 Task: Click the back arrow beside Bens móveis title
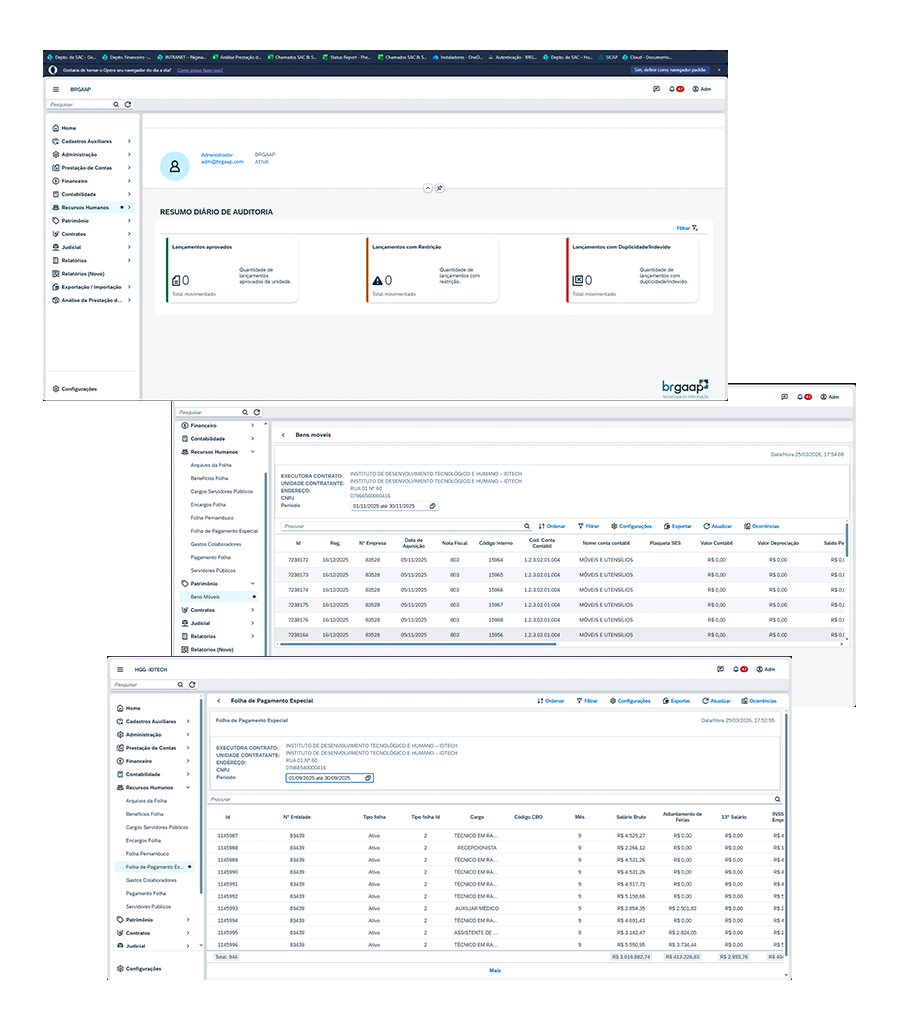pos(283,435)
